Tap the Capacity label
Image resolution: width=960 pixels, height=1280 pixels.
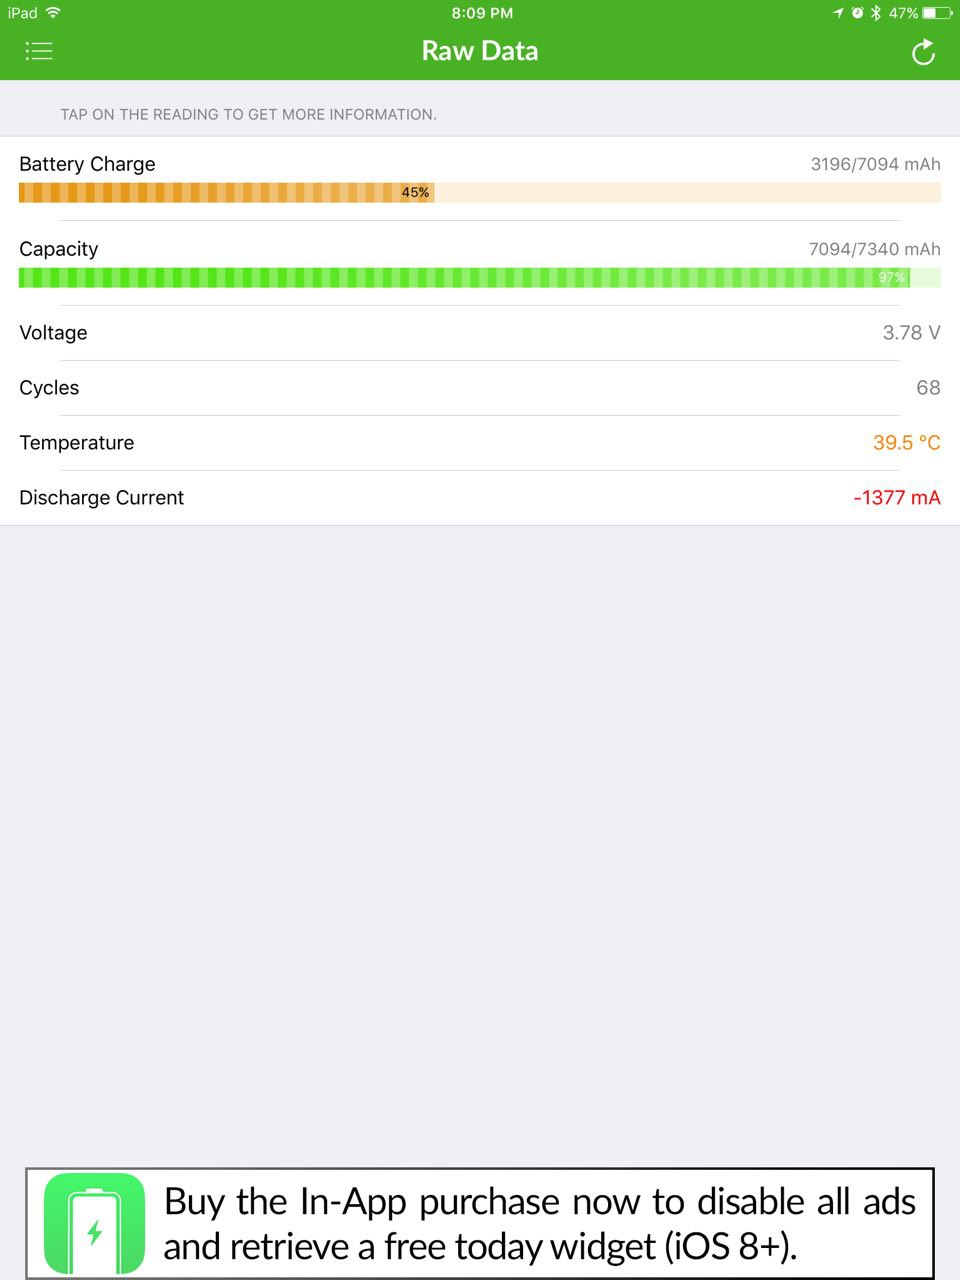pos(59,249)
